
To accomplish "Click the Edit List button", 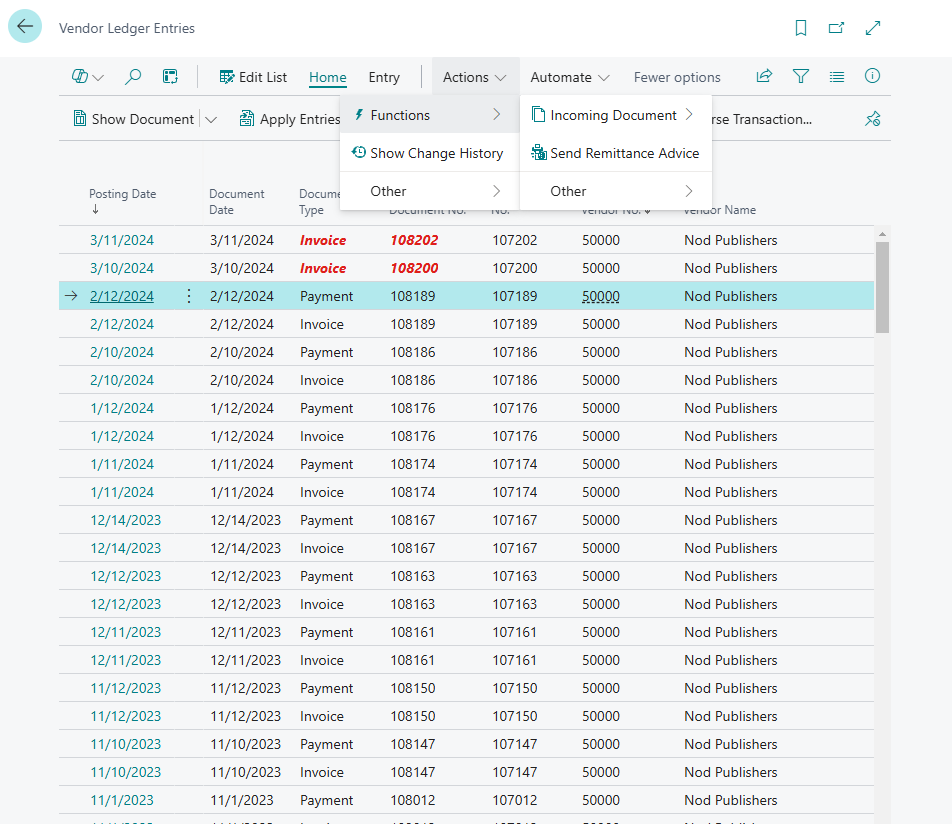I will pos(253,77).
